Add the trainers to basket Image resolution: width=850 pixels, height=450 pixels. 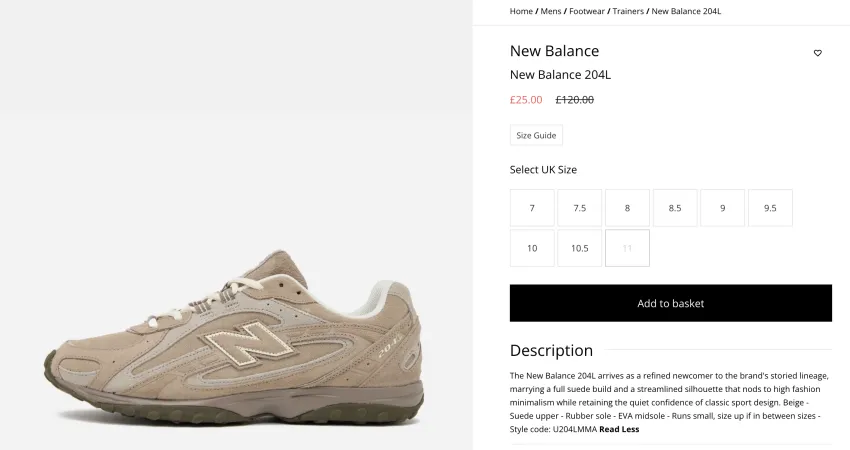pos(671,303)
